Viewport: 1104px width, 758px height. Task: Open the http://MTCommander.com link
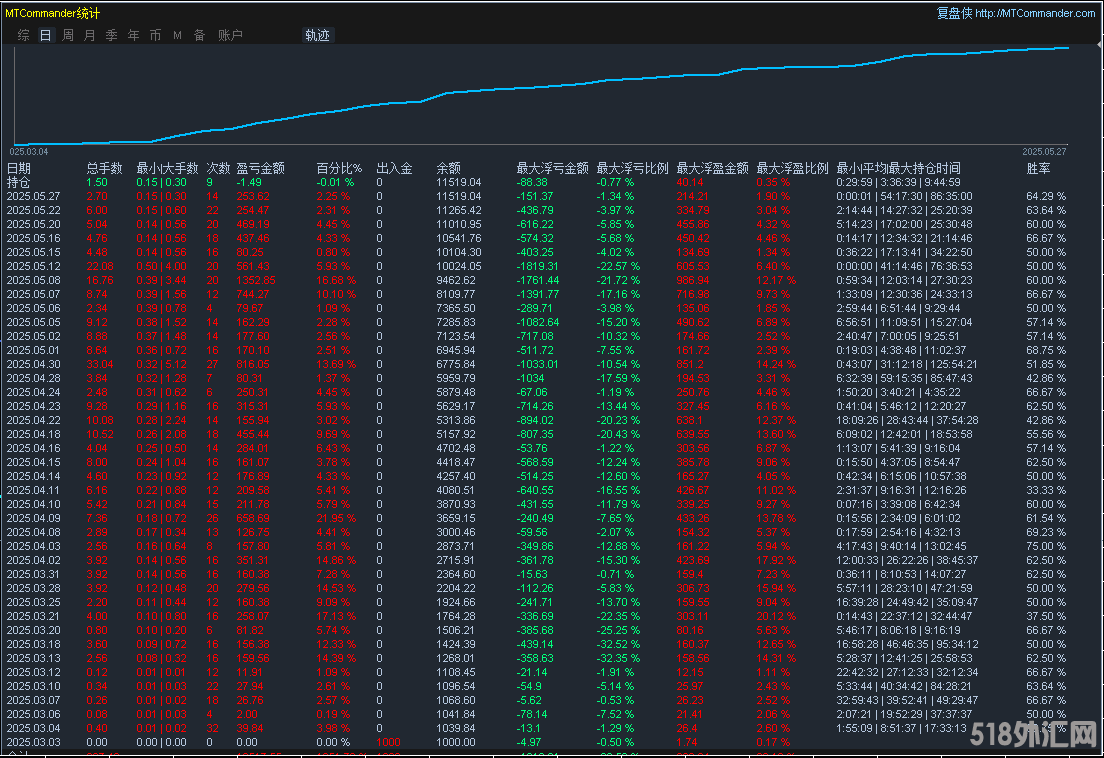click(x=1035, y=13)
